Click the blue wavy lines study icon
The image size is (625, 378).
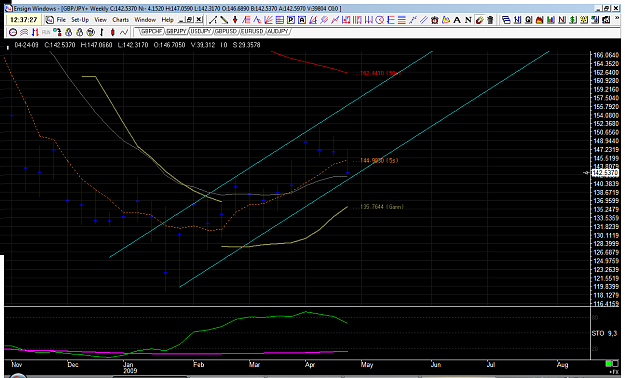pyautogui.click(x=24, y=32)
